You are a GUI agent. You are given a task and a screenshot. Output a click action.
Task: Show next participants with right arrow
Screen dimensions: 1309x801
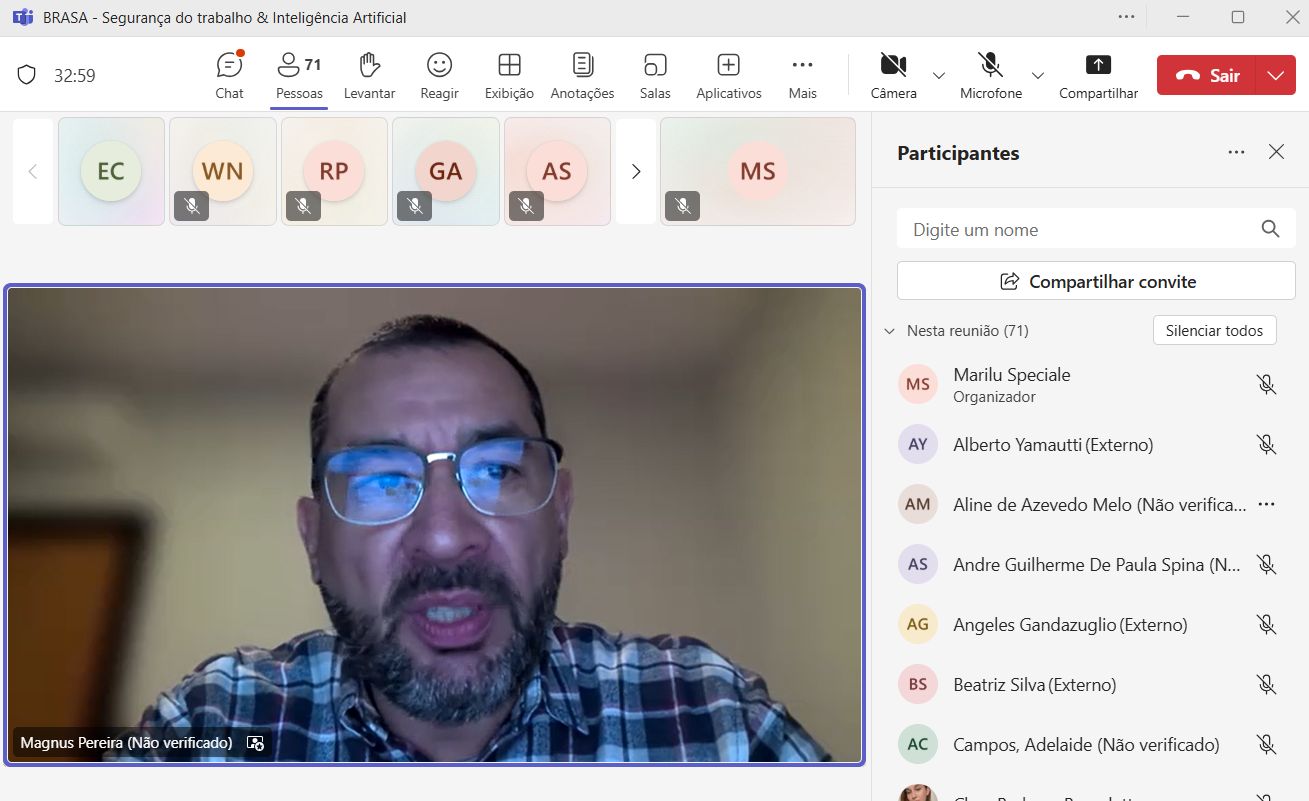(636, 172)
